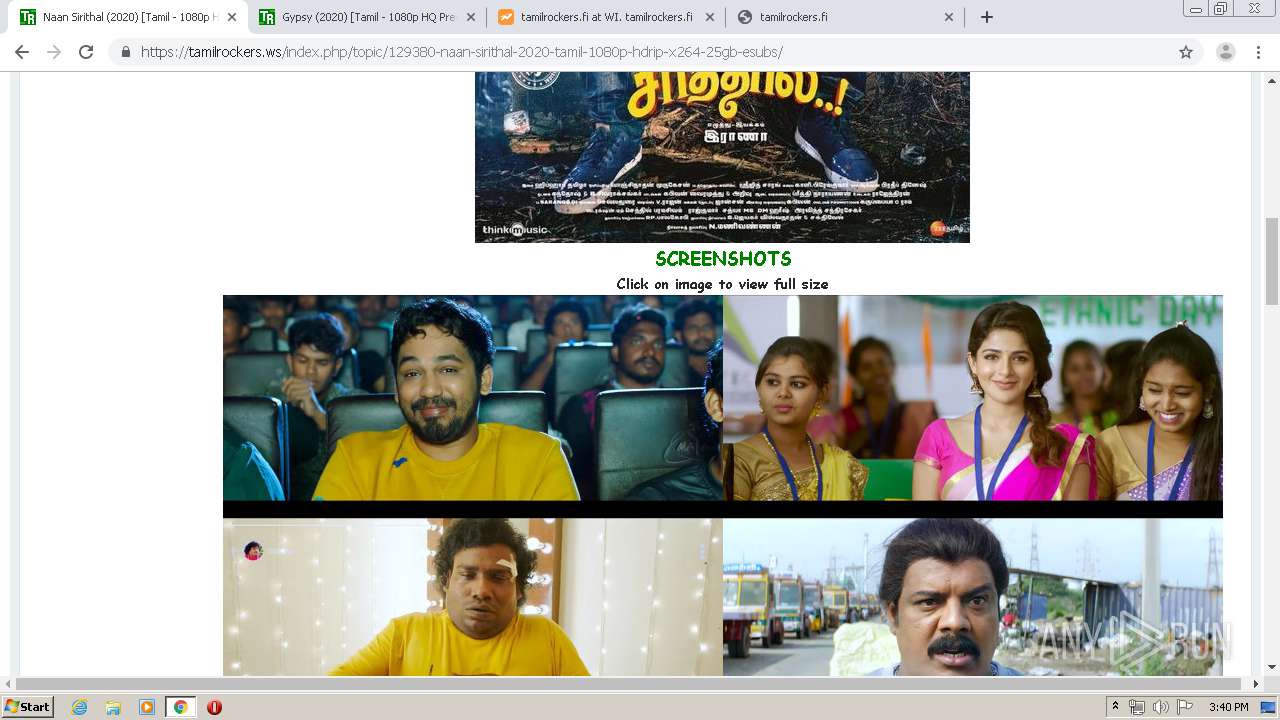Open the network tray icon
Screen dimensions: 1280x720
pos(1137,707)
